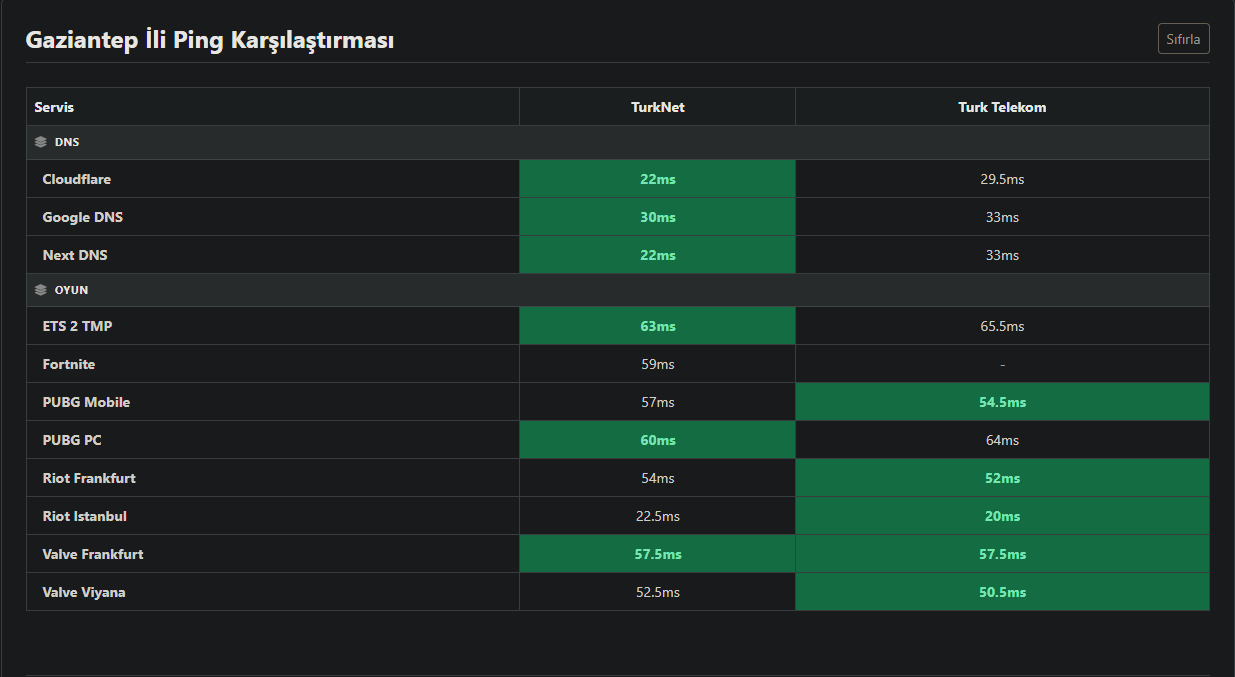Select Fortnite TurkNet 59ms cell
This screenshot has width=1235, height=677.
tap(658, 364)
